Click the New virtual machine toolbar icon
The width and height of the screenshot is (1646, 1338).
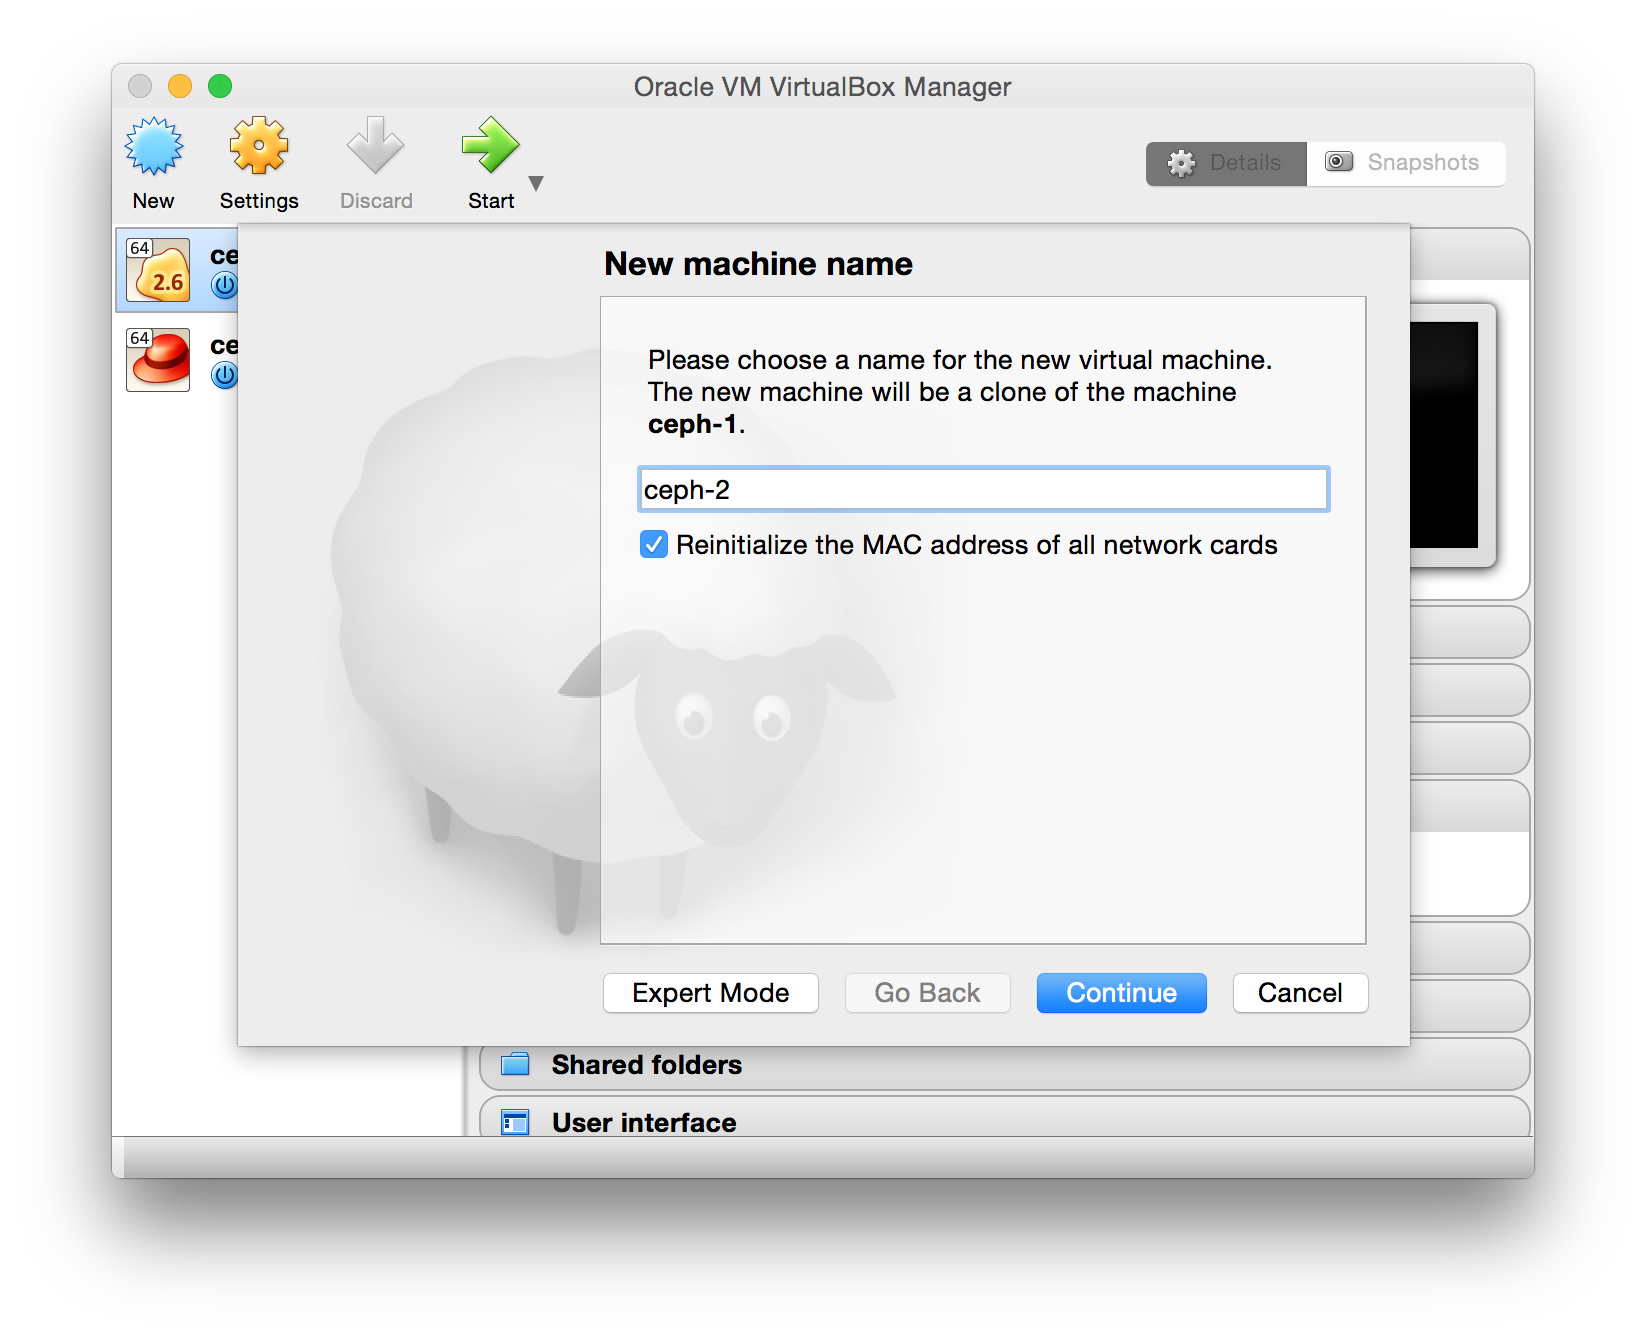point(154,146)
